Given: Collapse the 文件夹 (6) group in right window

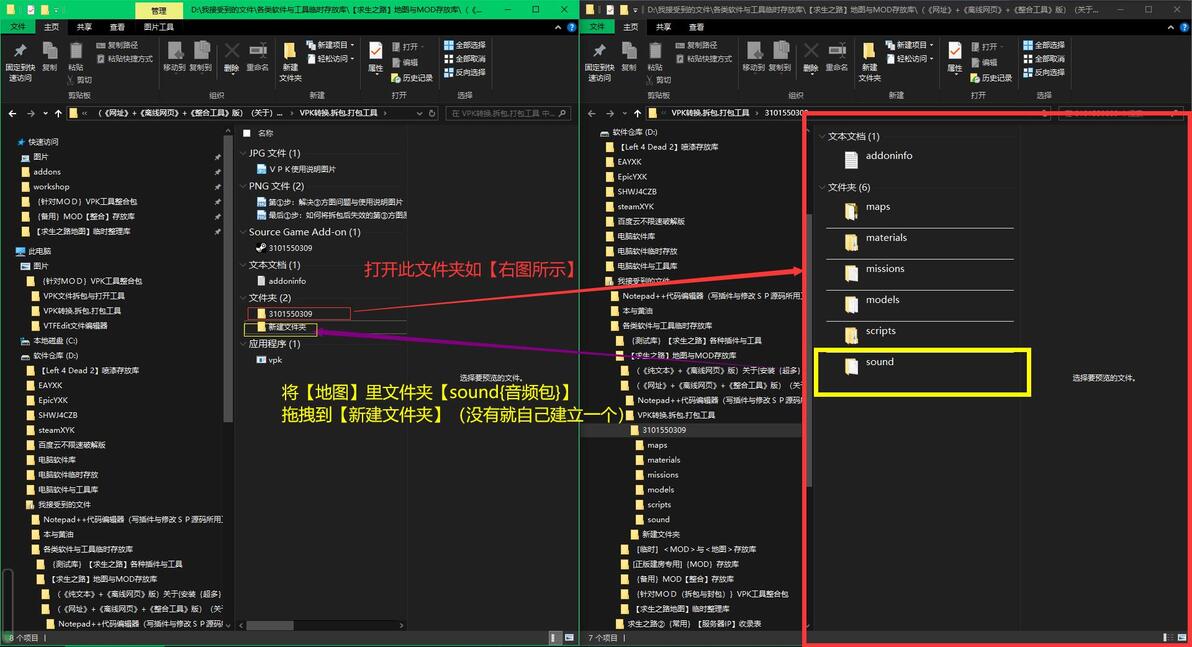Looking at the screenshot, I should pyautogui.click(x=823, y=187).
